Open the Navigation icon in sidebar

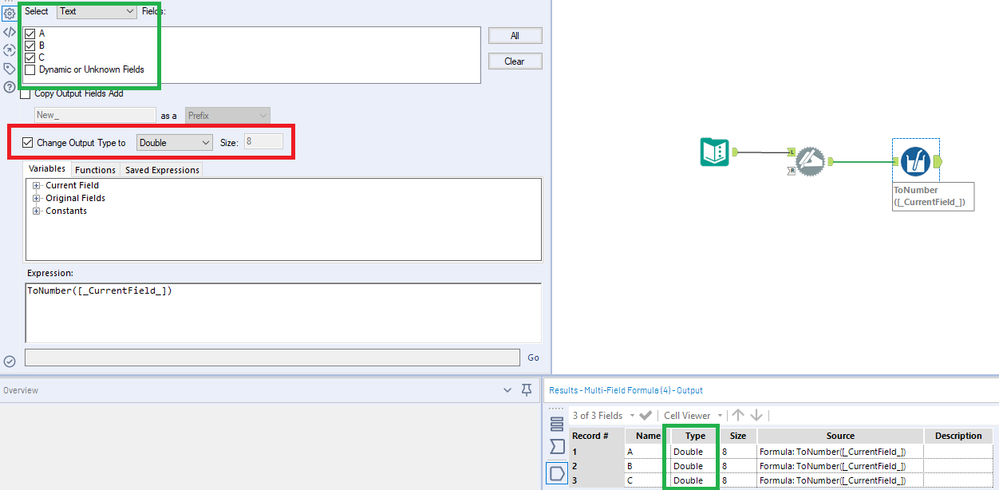(10, 50)
